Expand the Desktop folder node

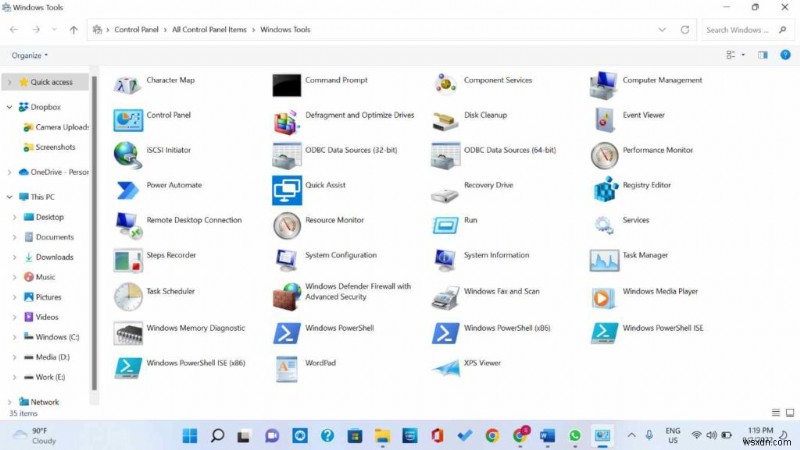[x=14, y=217]
